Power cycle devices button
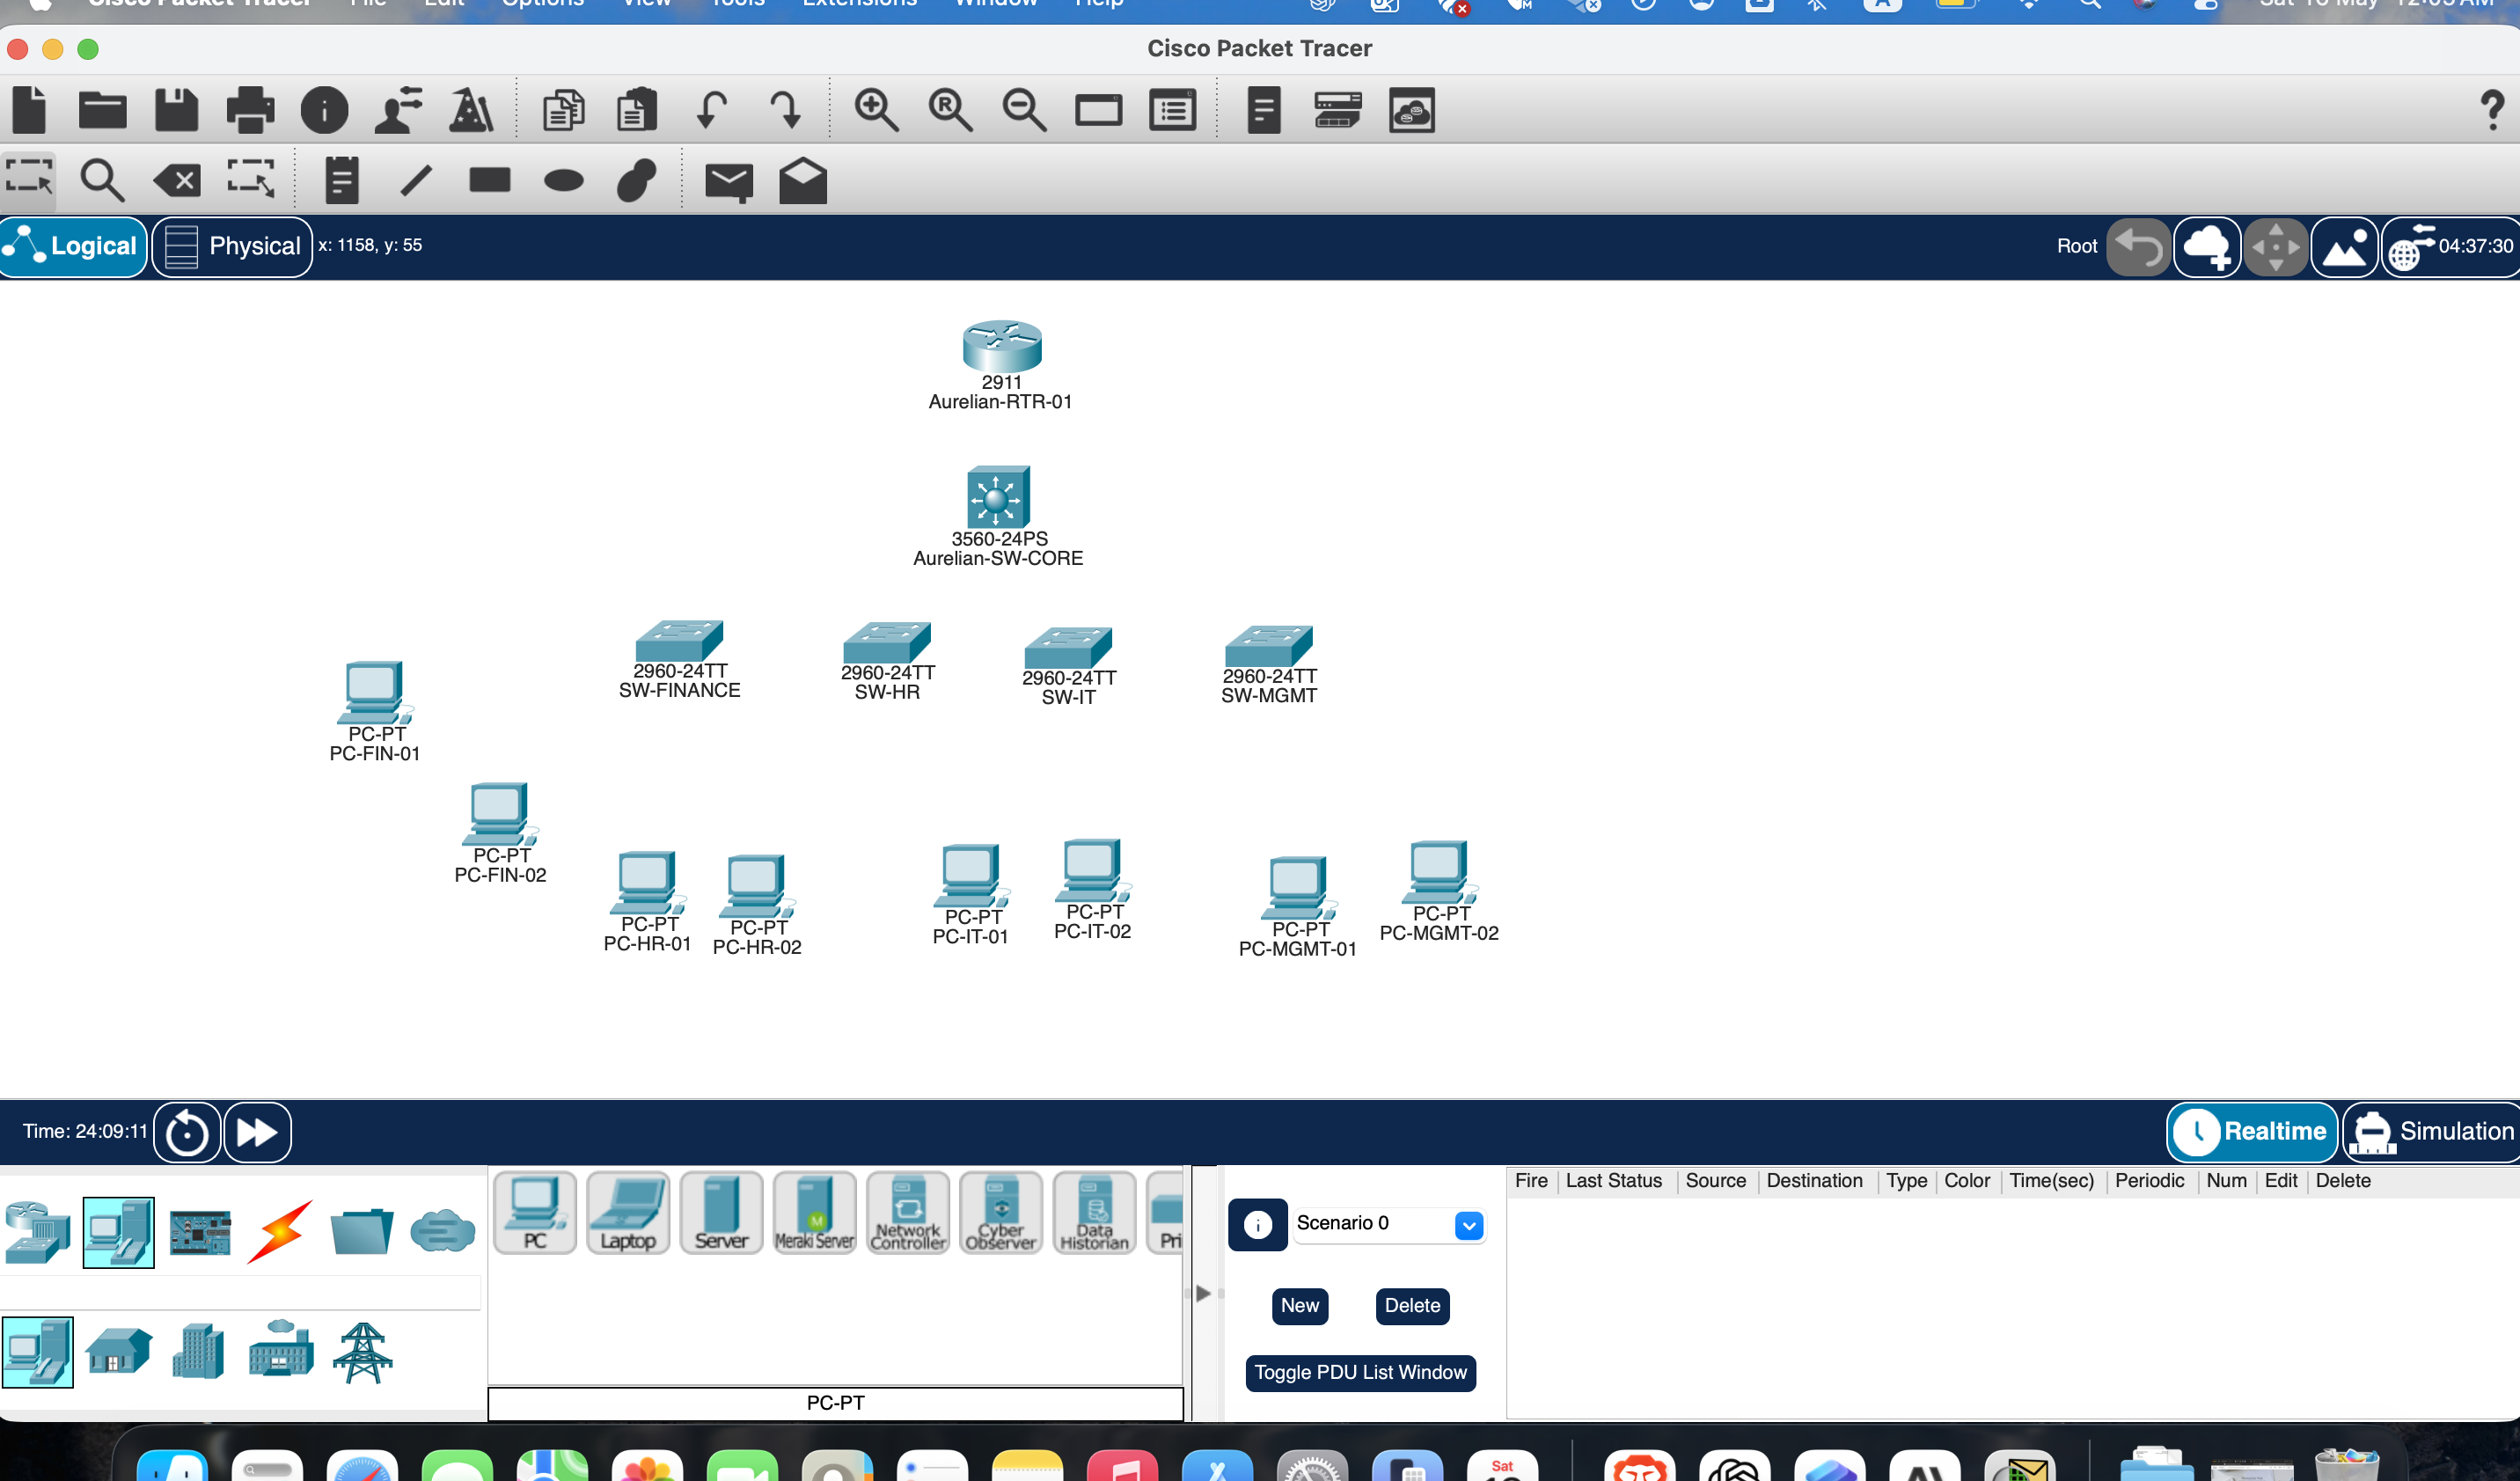Screen dimensions: 2520x1481 click(x=187, y=1133)
